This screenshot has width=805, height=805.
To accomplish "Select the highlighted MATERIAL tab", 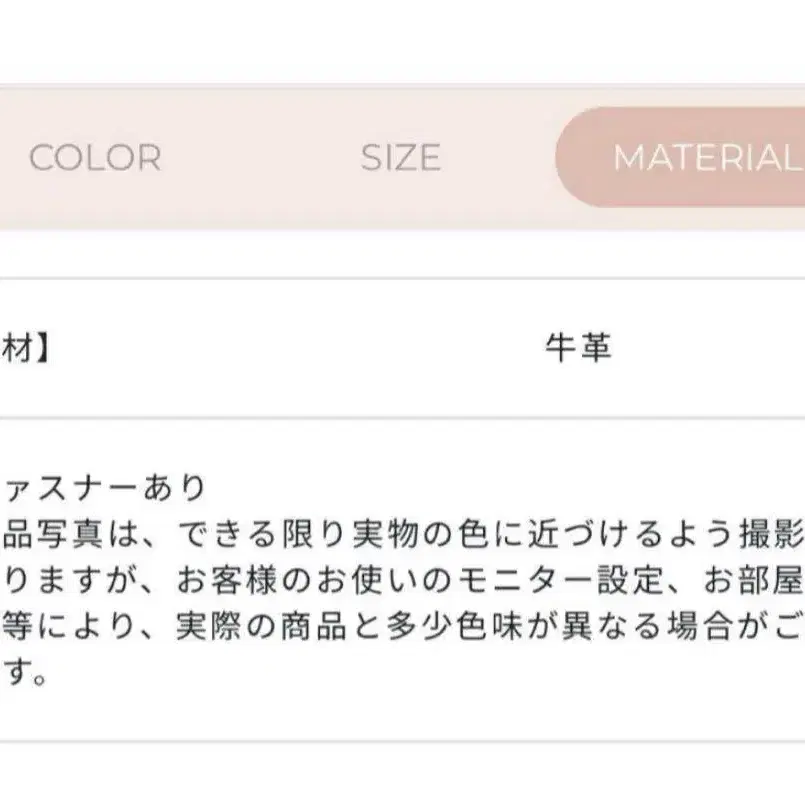I will coord(700,158).
